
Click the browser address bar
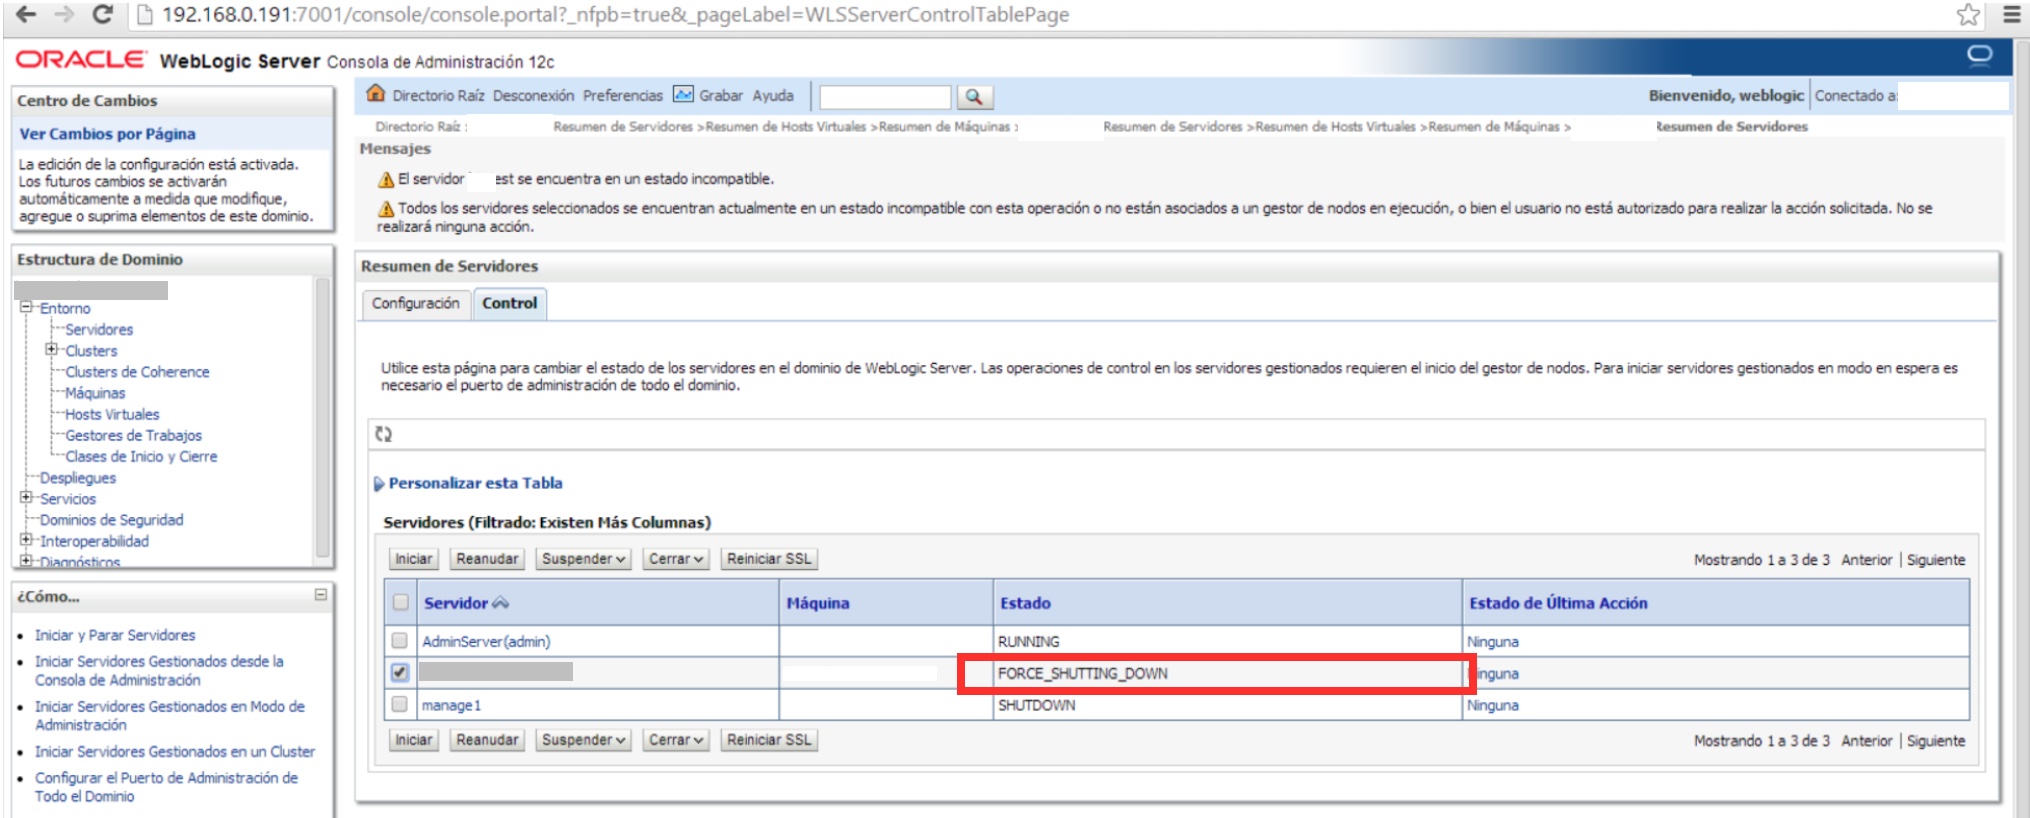(1040, 15)
